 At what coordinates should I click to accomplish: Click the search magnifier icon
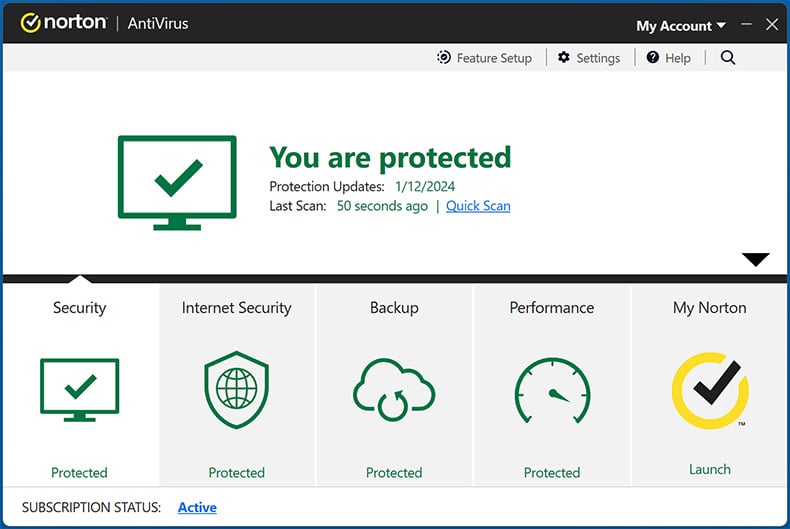[728, 57]
